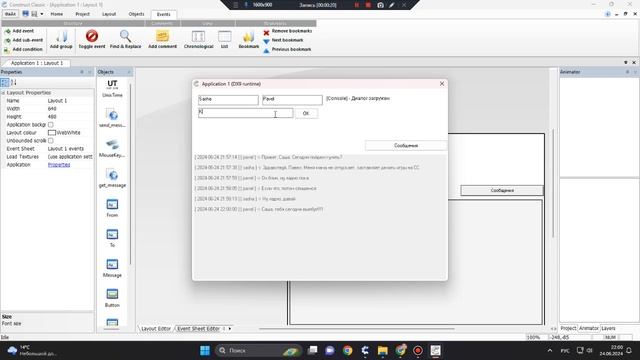Click the save icon in quick access toolbar
This screenshot has width=640, height=360.
click(25, 14)
